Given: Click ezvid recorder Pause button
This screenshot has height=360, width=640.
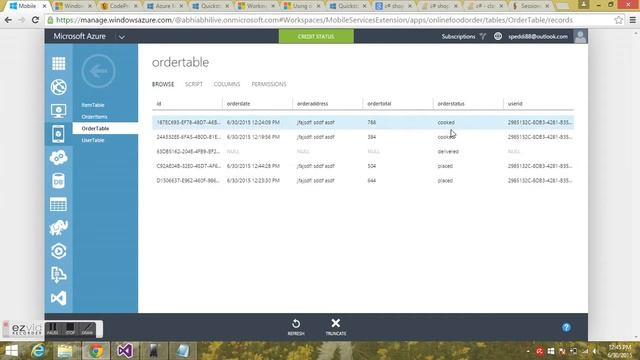Looking at the screenshot, I should tap(52, 329).
